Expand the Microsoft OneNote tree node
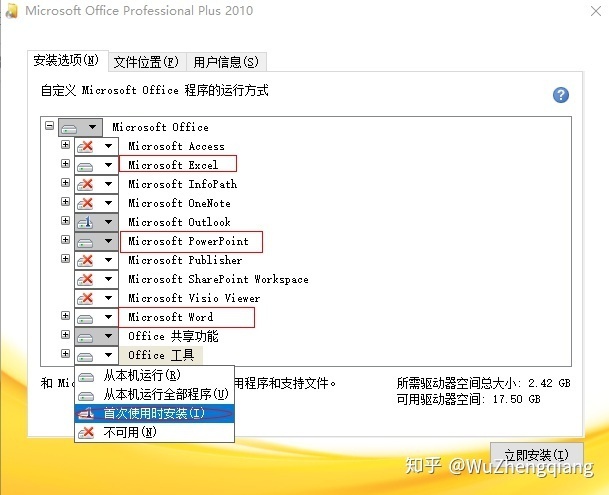The width and height of the screenshot is (609, 495). point(65,202)
